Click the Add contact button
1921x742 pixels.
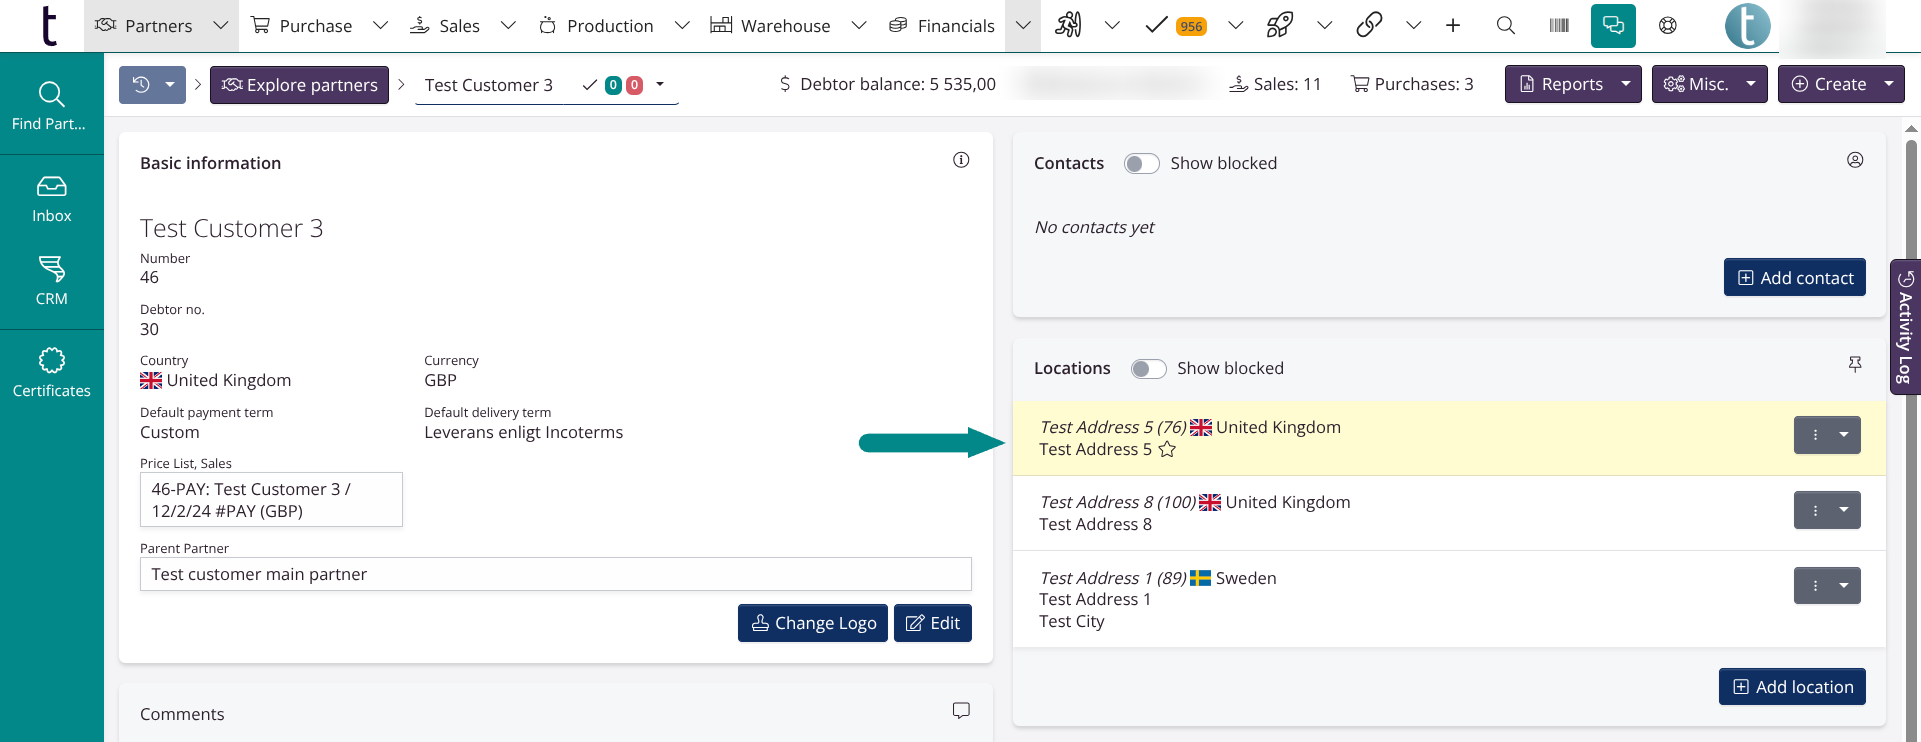pos(1794,278)
